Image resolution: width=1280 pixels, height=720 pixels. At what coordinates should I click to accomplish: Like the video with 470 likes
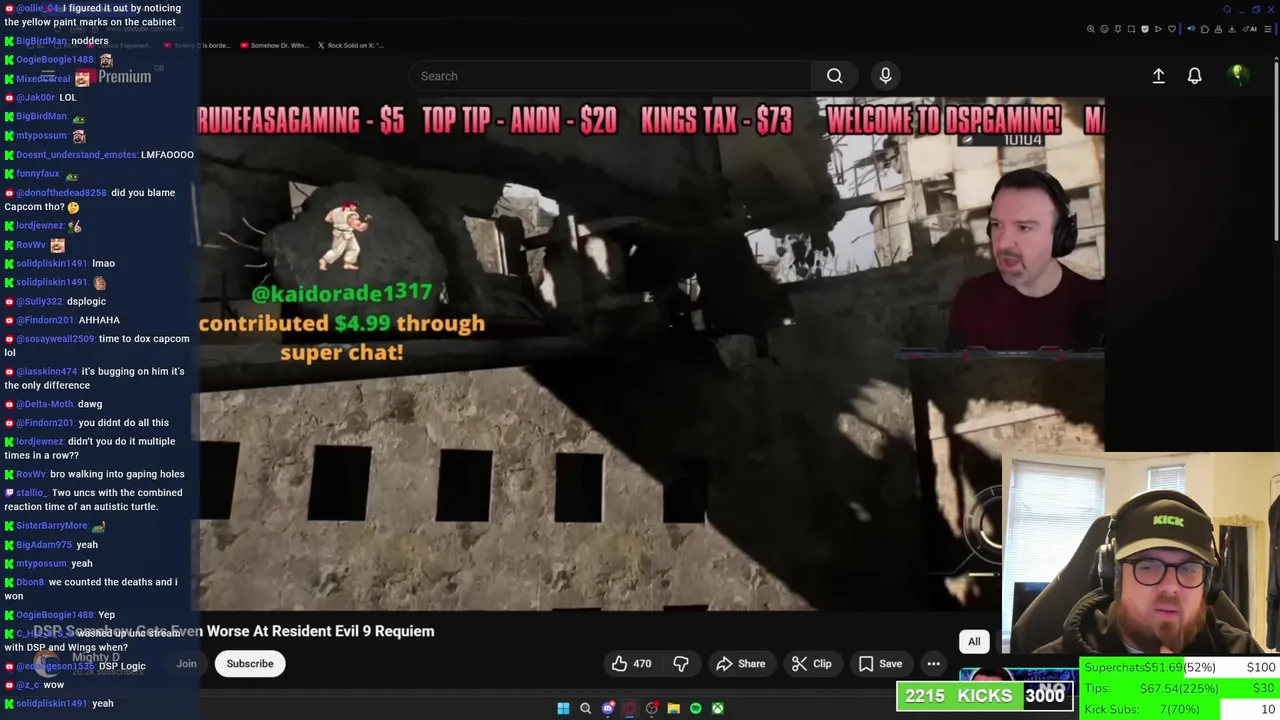(x=631, y=664)
